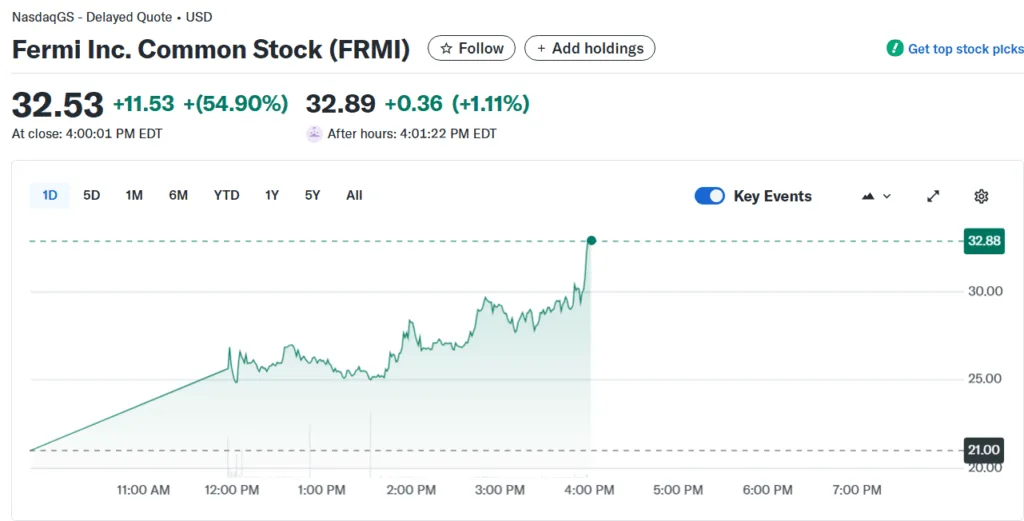The height and width of the screenshot is (521, 1024).
Task: Show the 1M chart range
Action: coord(134,195)
